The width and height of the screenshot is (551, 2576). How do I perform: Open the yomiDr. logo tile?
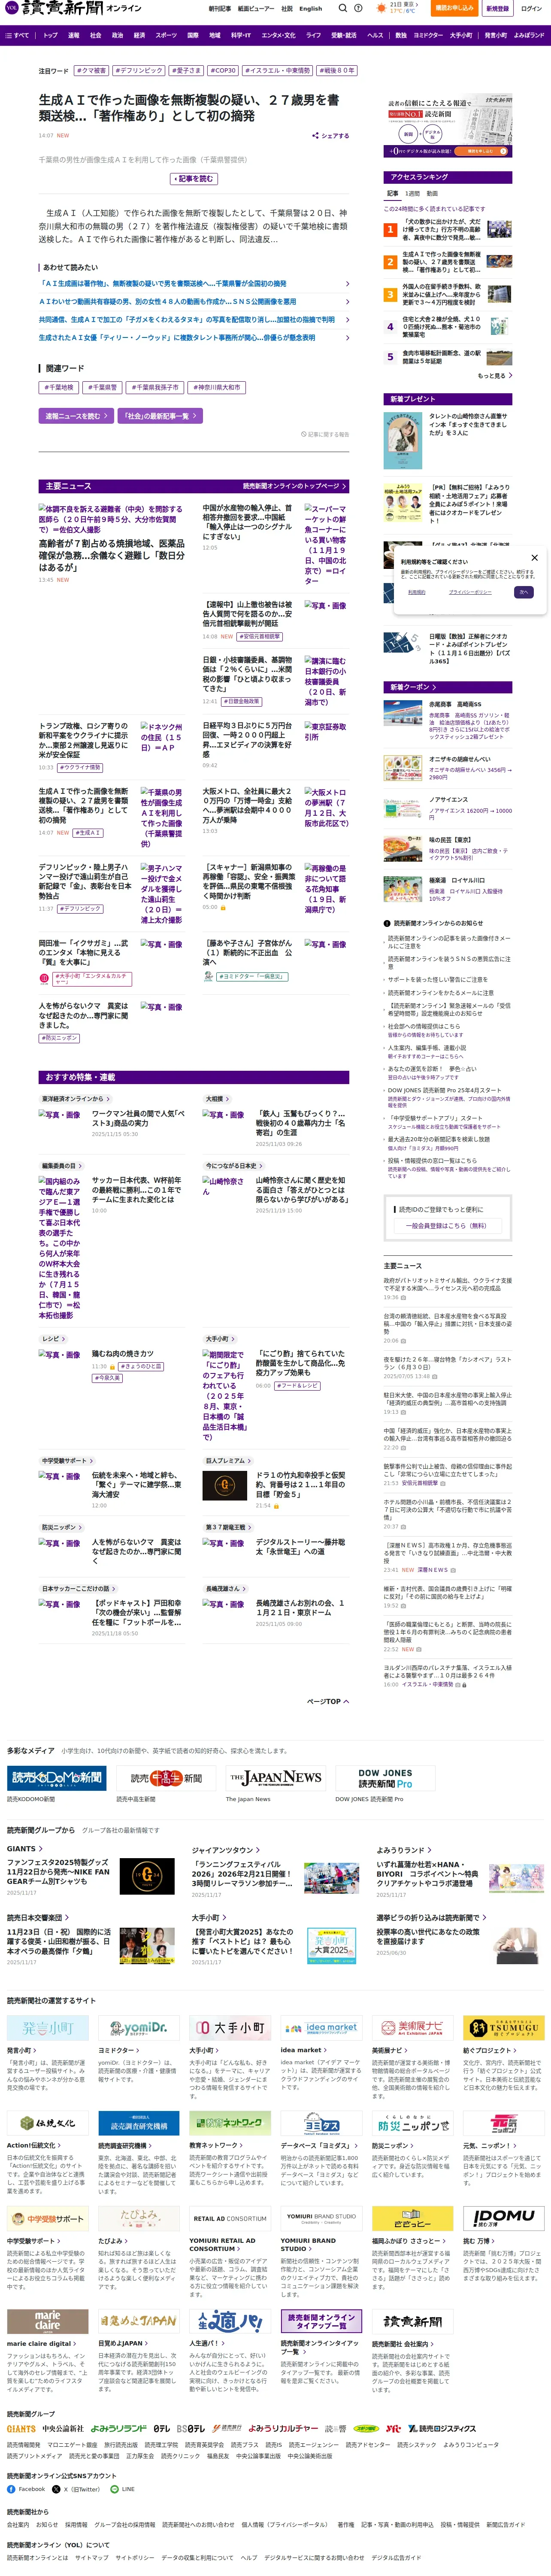pos(139,2028)
